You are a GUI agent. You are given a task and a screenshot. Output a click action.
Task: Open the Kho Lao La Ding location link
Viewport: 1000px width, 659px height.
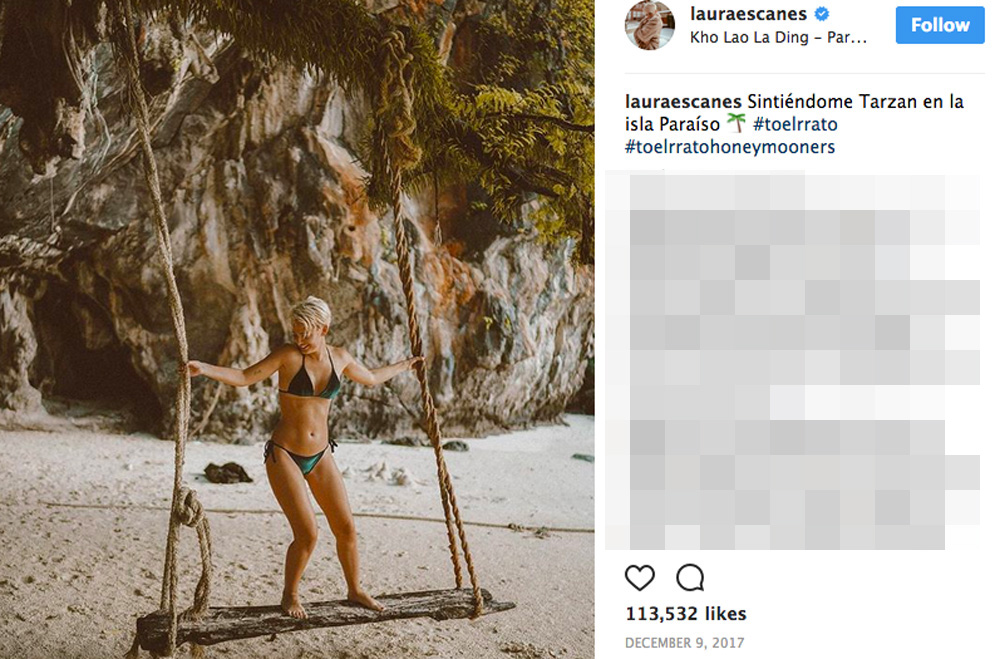pos(778,38)
